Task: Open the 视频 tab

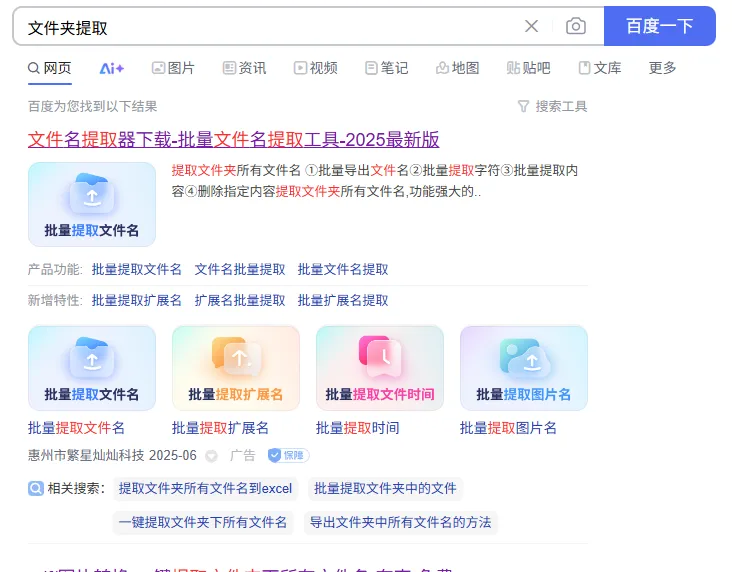Action: tap(316, 68)
